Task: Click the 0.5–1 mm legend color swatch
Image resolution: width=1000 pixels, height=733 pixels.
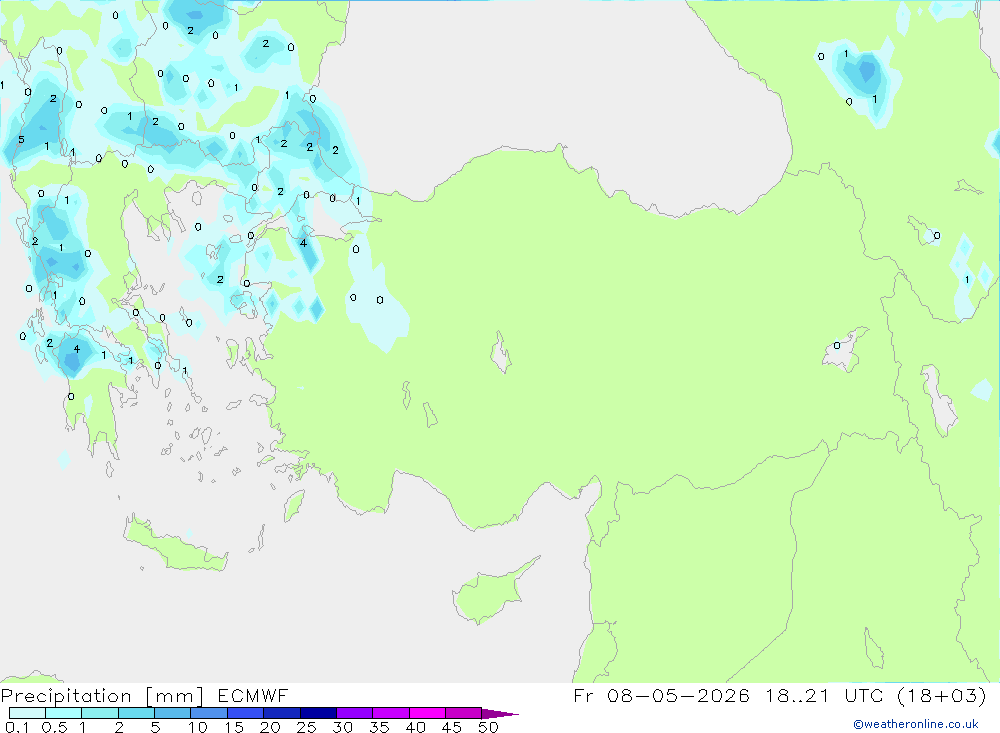Action: click(64, 713)
